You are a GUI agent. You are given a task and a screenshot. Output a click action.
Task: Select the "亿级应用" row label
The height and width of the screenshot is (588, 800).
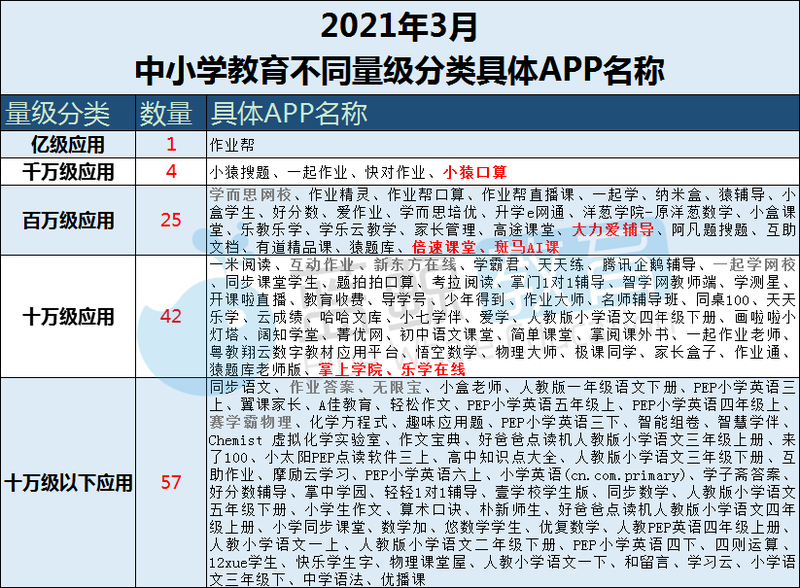[68, 144]
